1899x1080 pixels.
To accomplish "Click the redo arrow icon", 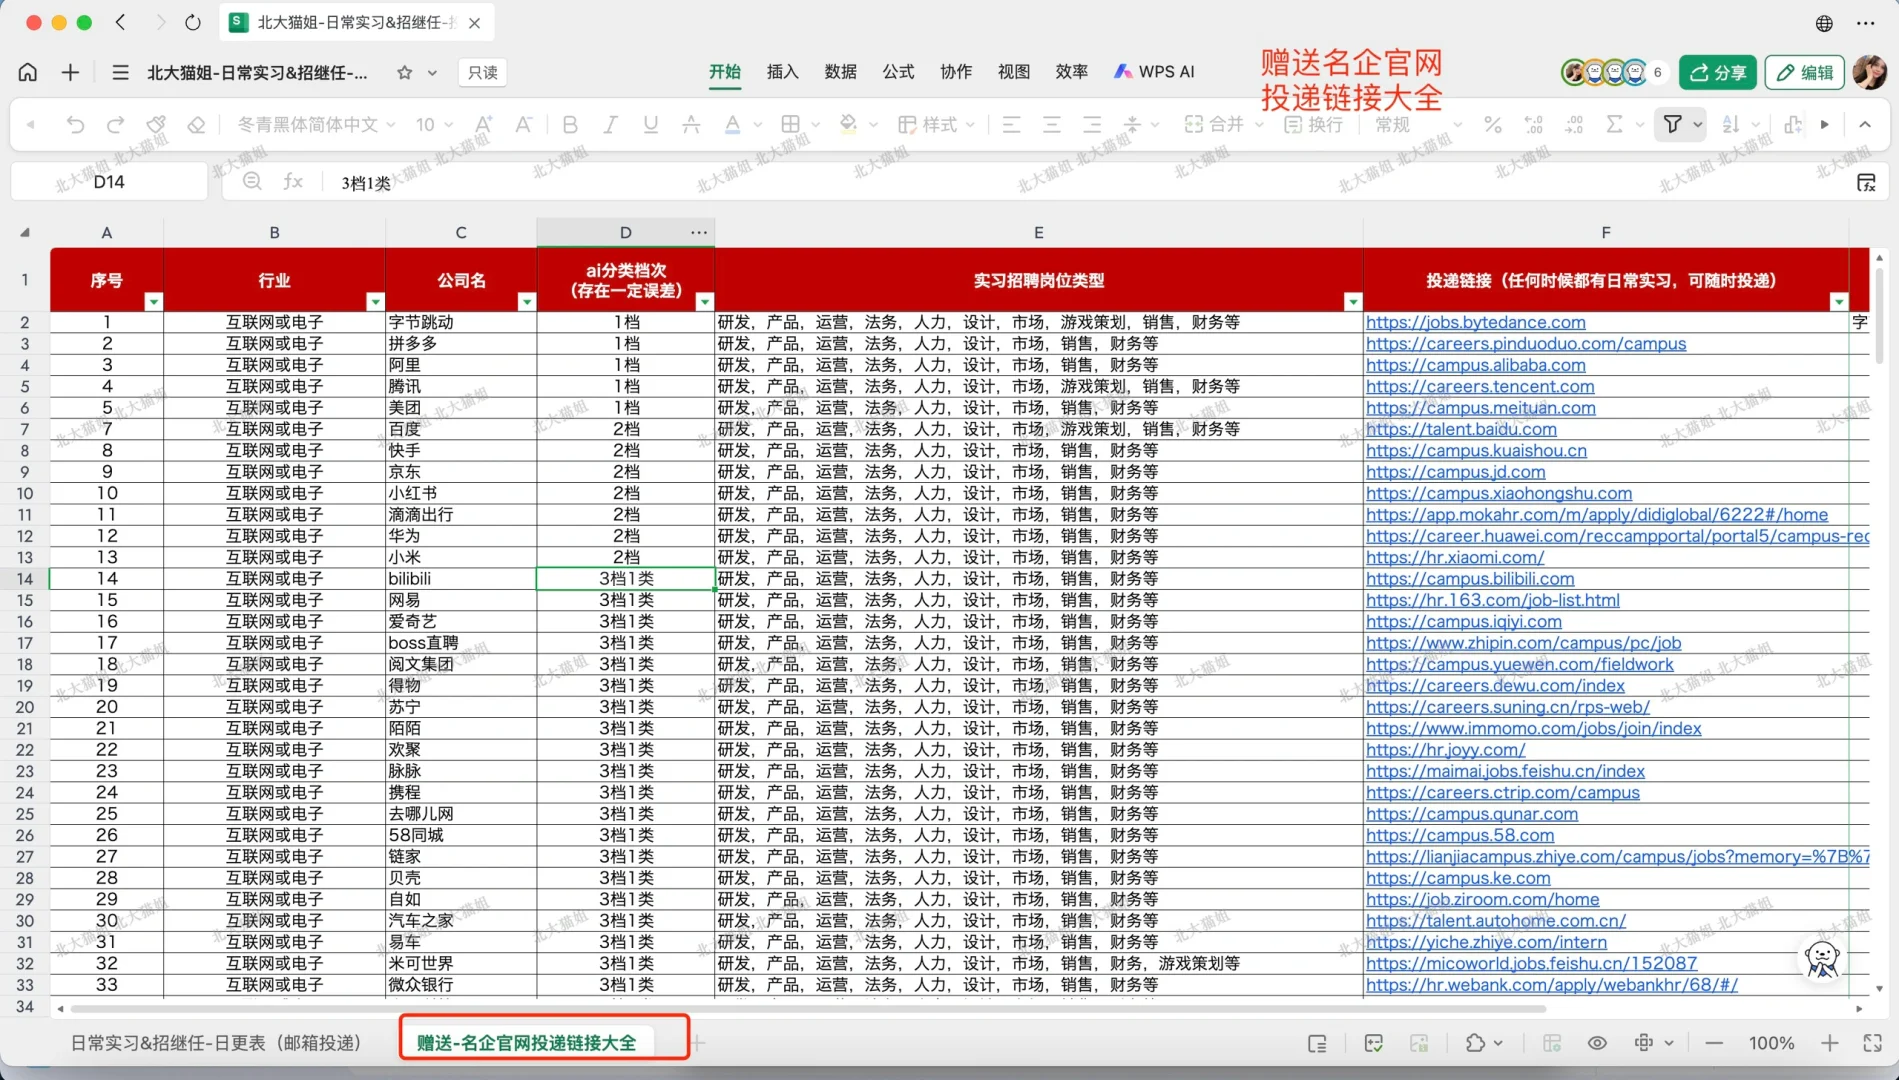I will (x=115, y=124).
